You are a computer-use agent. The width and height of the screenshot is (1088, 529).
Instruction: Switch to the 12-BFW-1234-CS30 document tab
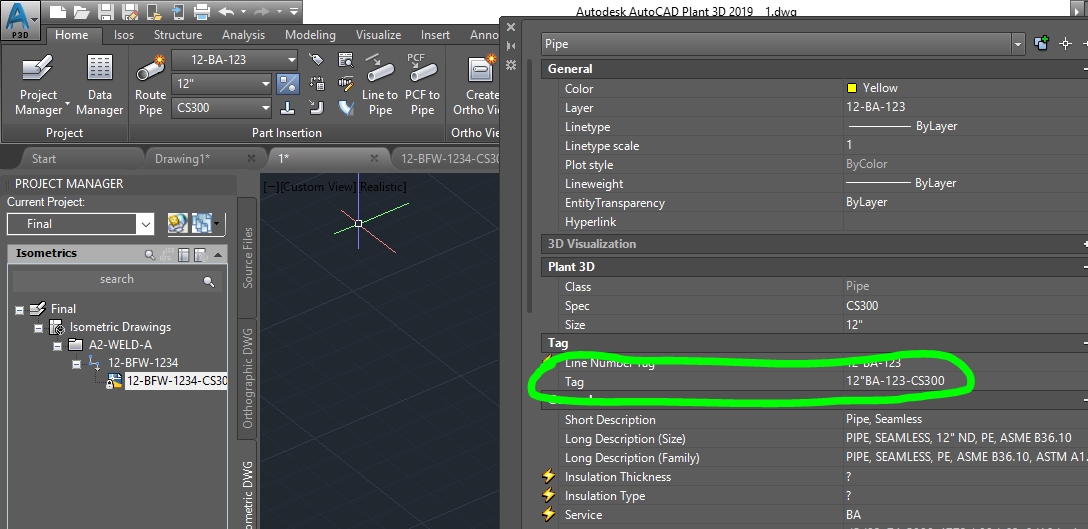[450, 158]
